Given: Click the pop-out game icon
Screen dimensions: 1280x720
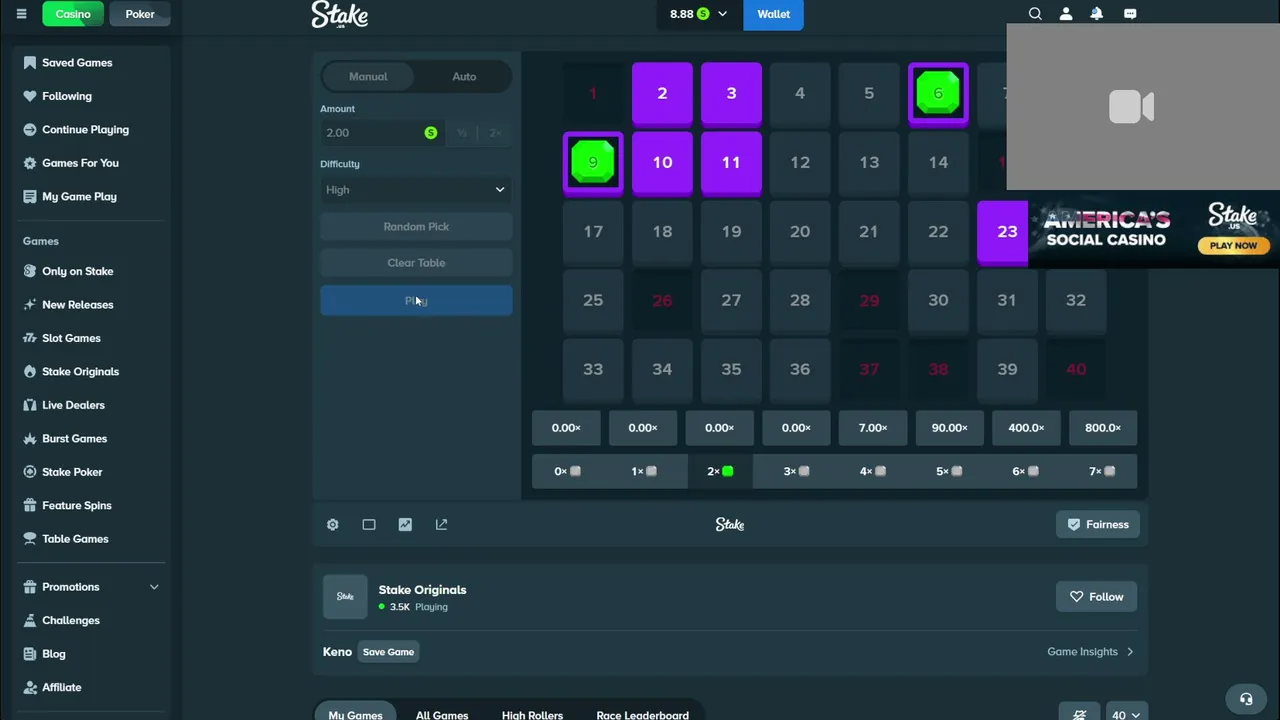Looking at the screenshot, I should pos(441,524).
